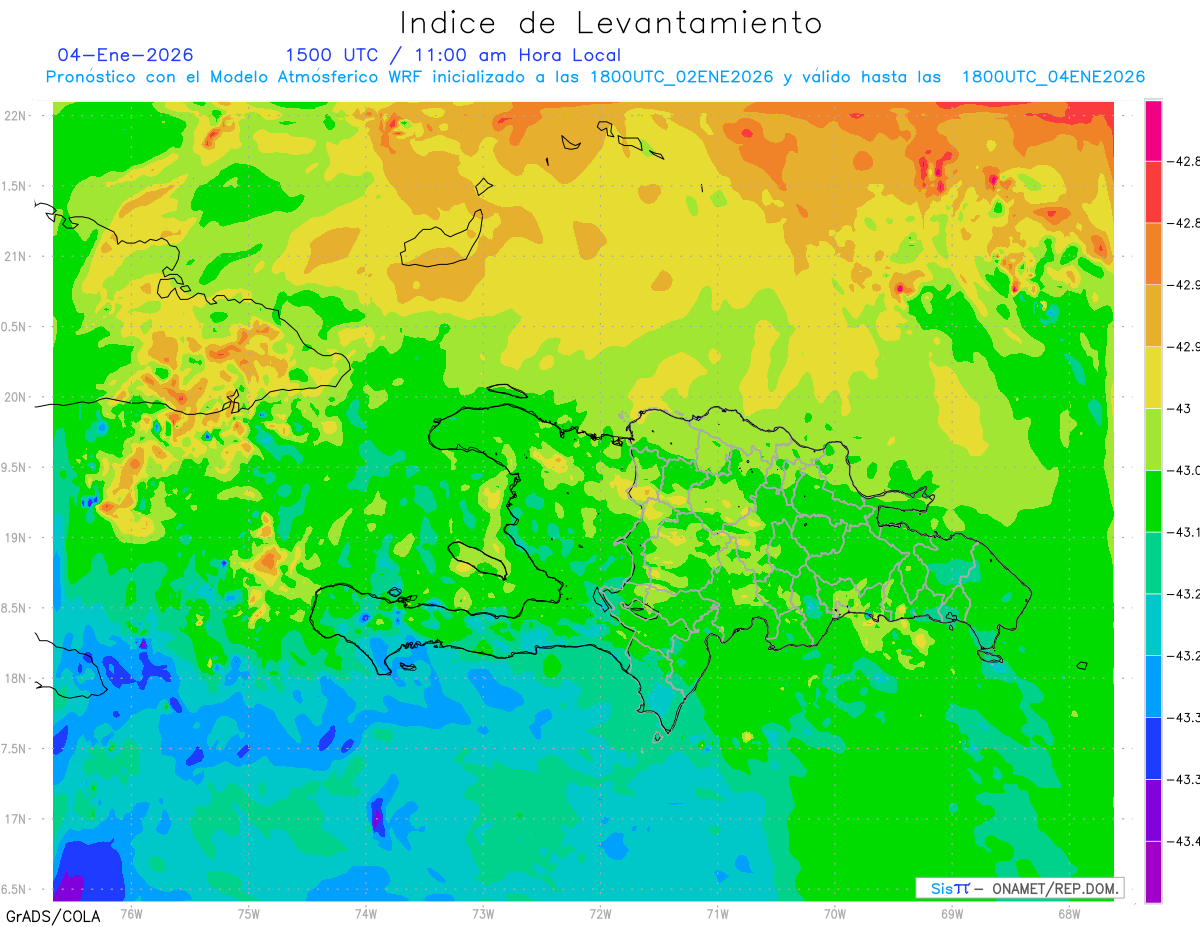
Task: Click the '-43.1' color bar value
Action: [1186, 532]
